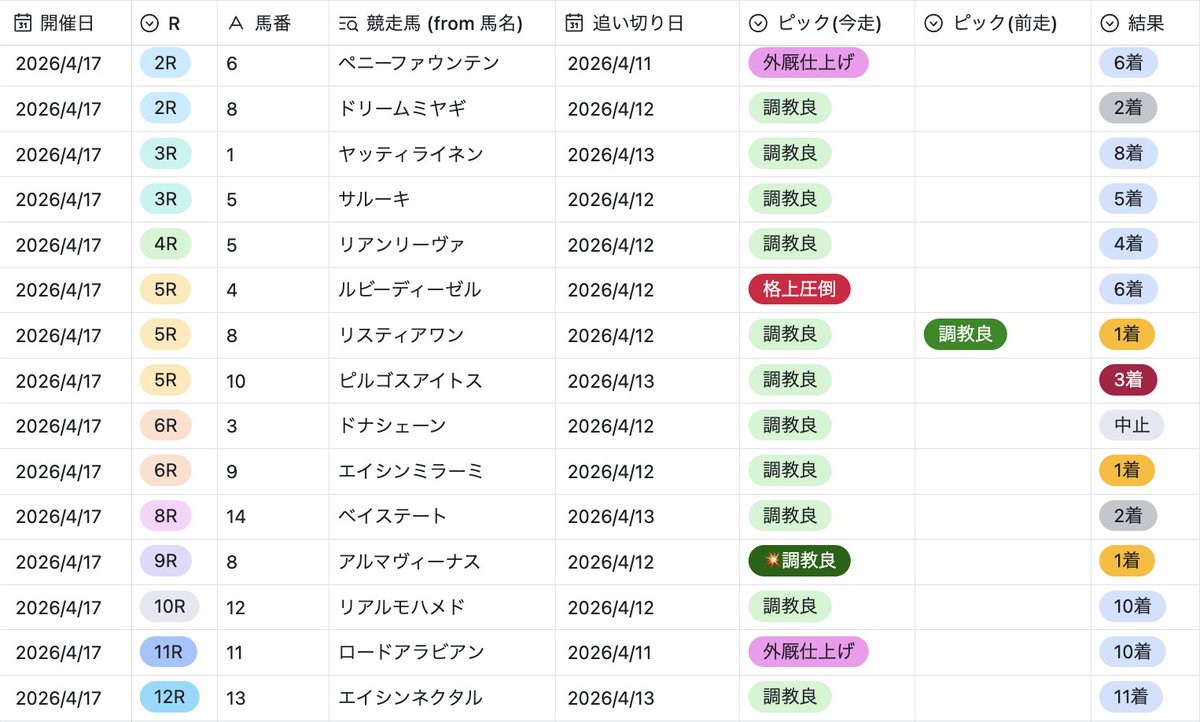Select the 2R tag in ペニーファウンテン row
The image size is (1200, 722).
click(x=166, y=63)
